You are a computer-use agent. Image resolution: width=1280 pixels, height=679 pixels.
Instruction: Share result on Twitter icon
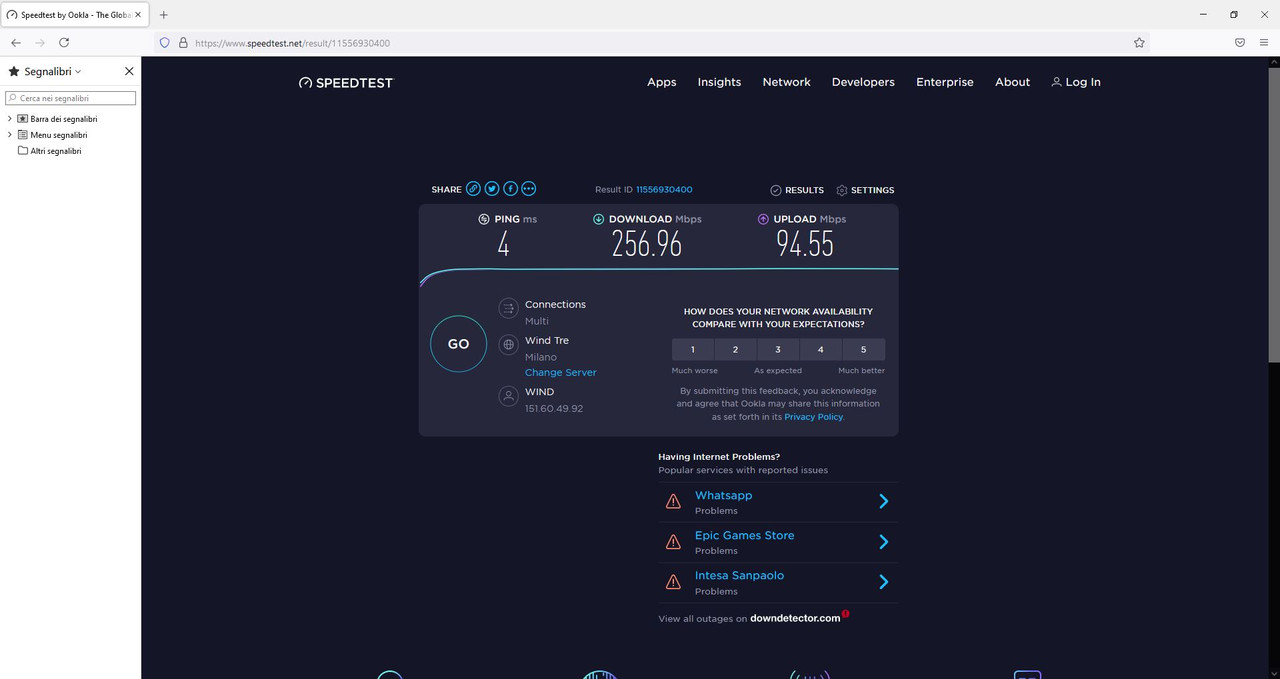pos(492,189)
